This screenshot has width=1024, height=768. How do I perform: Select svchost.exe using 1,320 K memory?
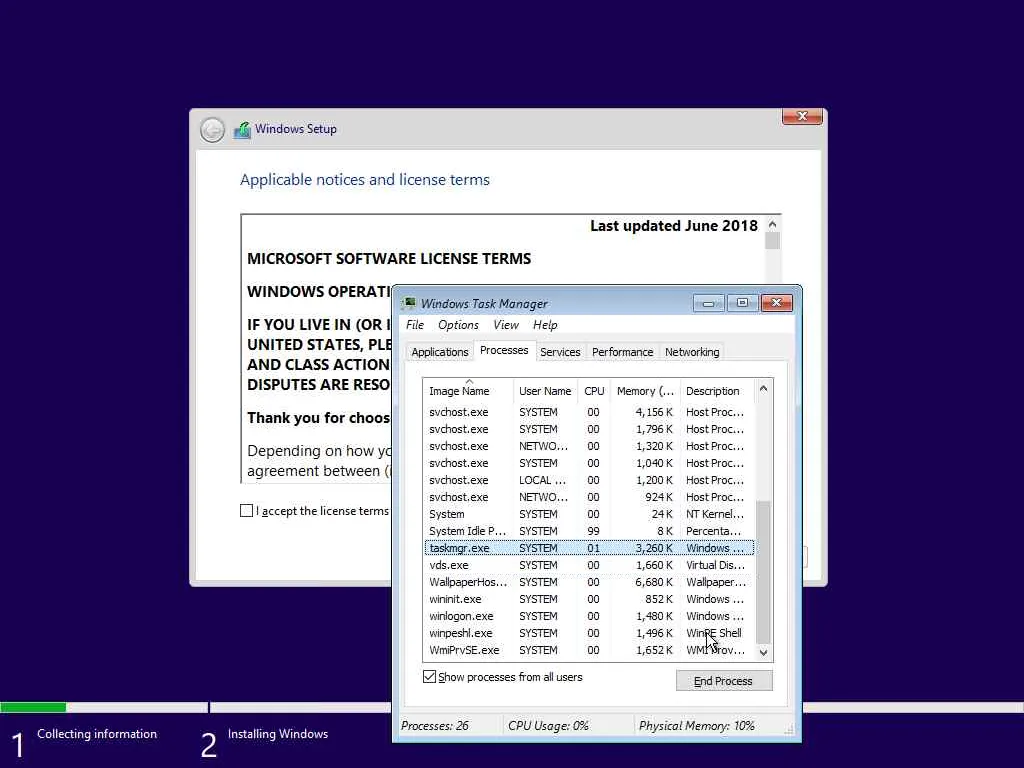tap(589, 446)
